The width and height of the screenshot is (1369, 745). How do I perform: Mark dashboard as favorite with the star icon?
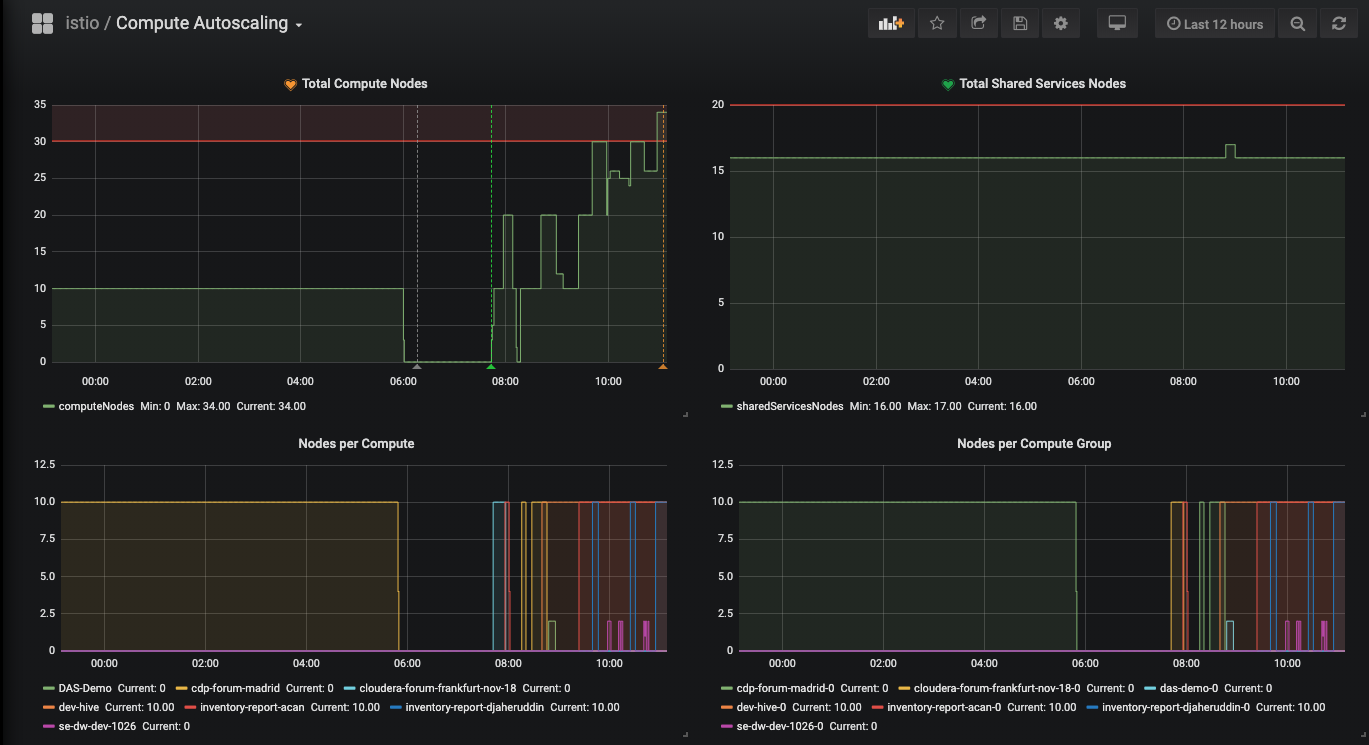click(936, 22)
